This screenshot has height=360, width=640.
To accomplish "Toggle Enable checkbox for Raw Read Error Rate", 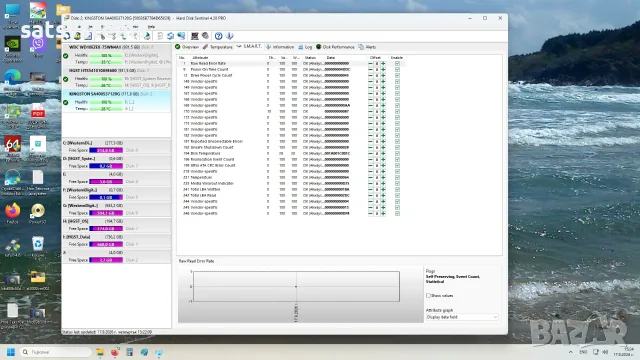I will point(397,64).
